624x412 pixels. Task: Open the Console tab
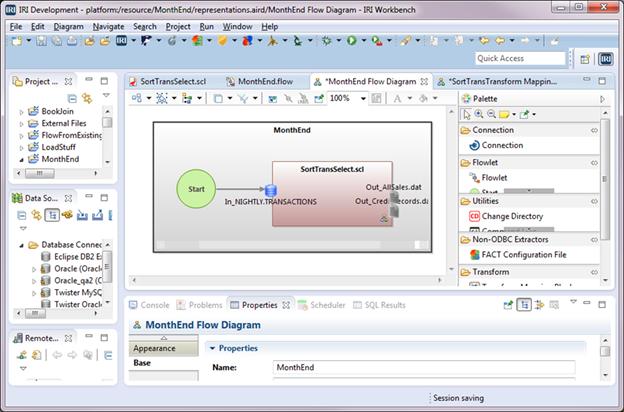[x=149, y=305]
